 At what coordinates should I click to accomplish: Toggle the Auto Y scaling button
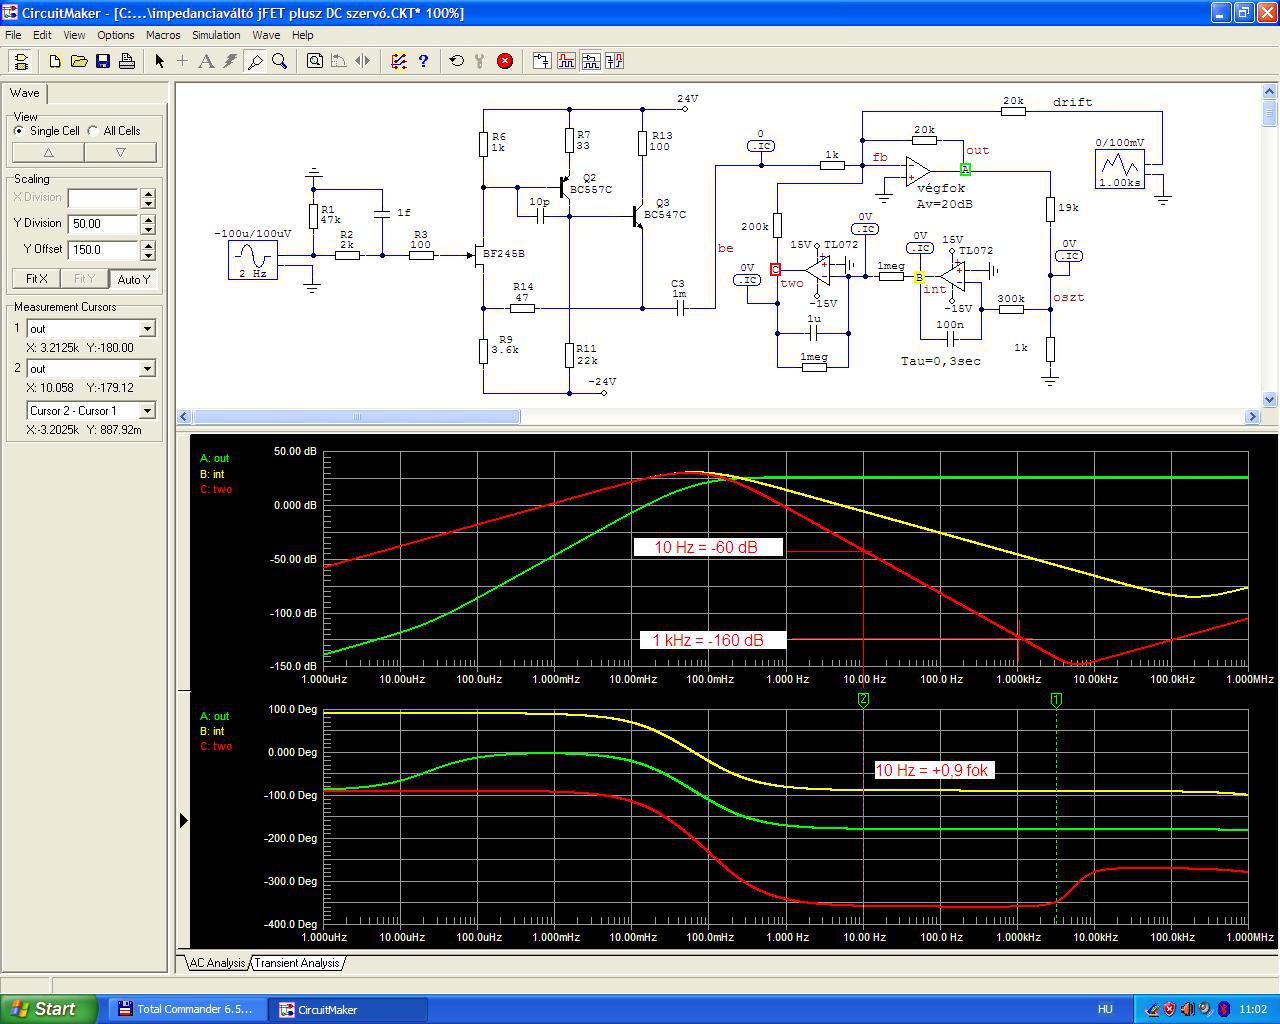[133, 279]
